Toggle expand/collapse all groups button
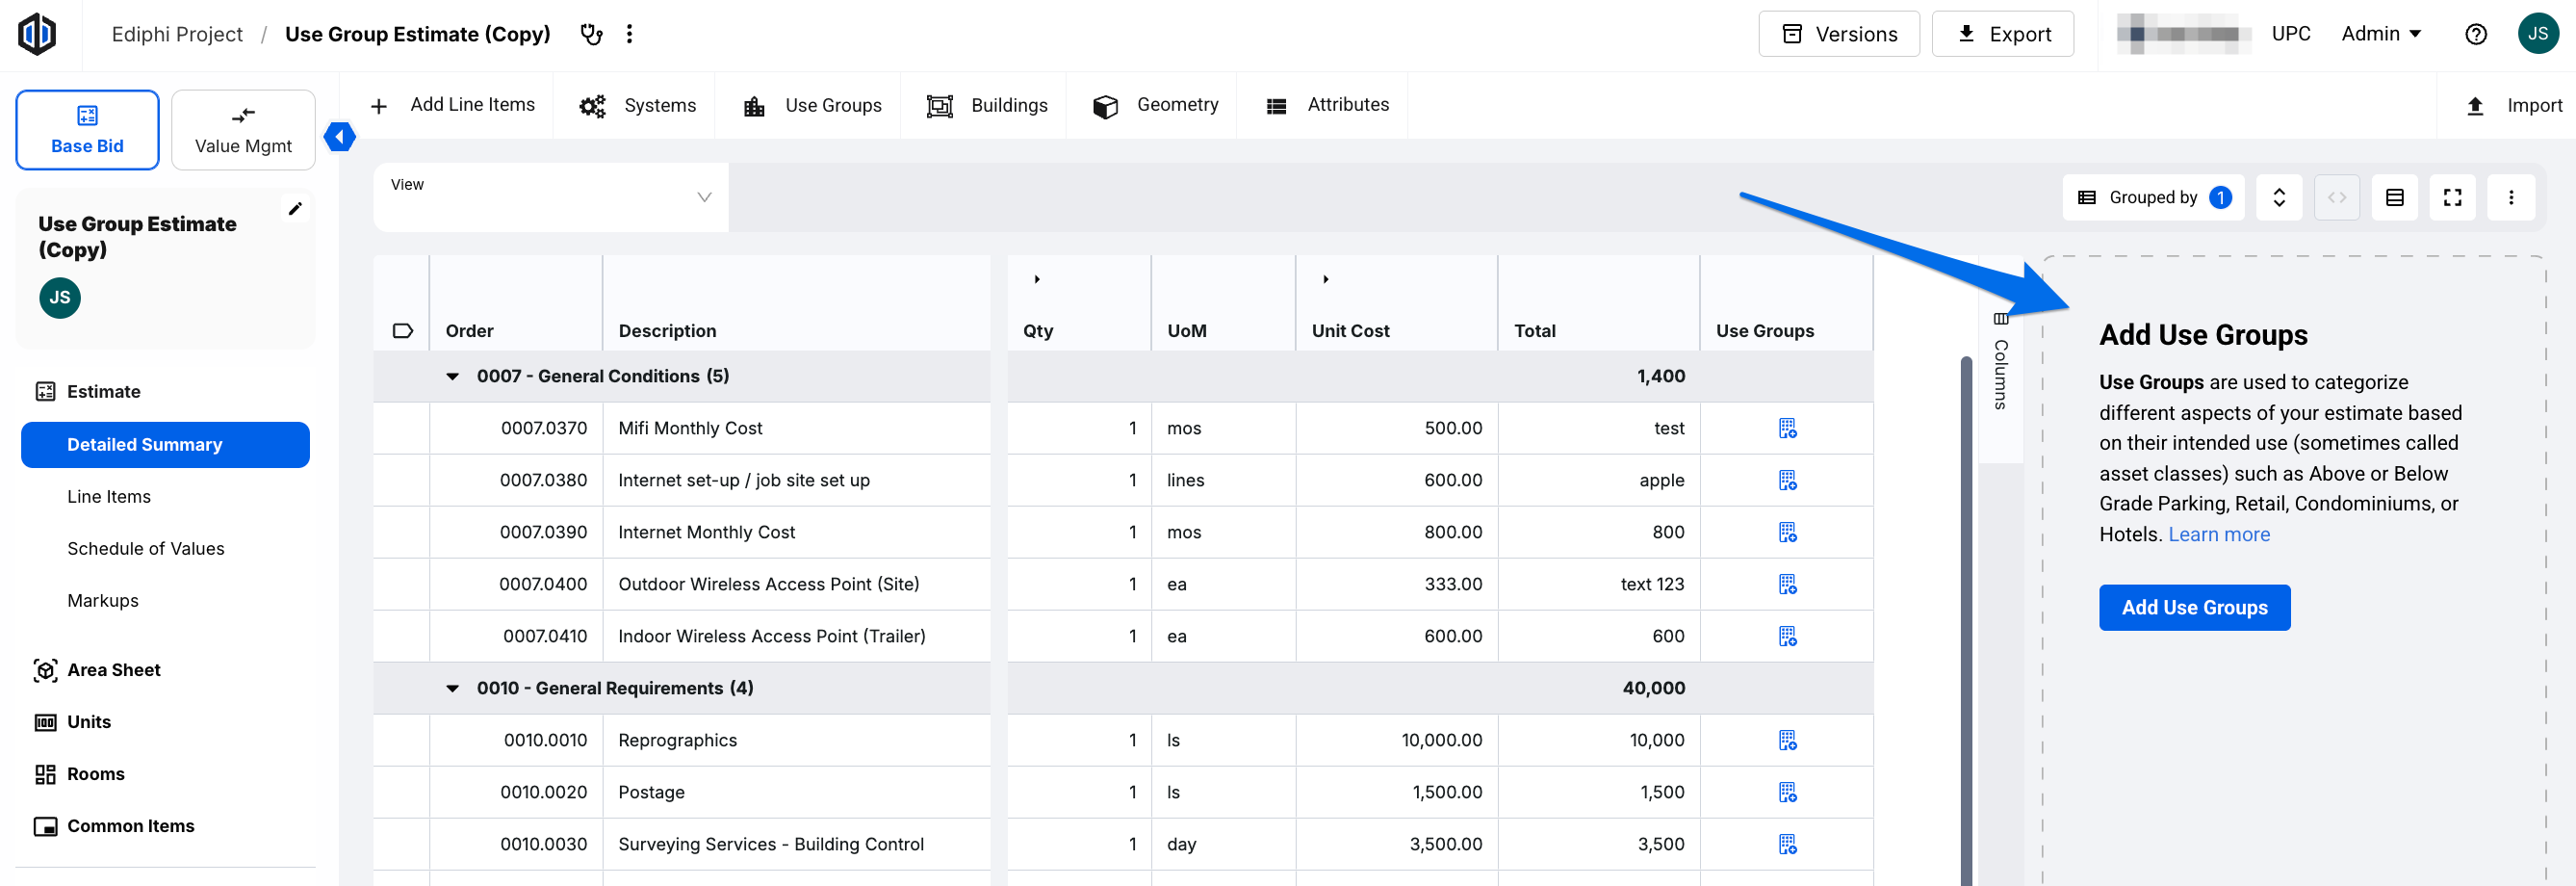 tap(2278, 197)
